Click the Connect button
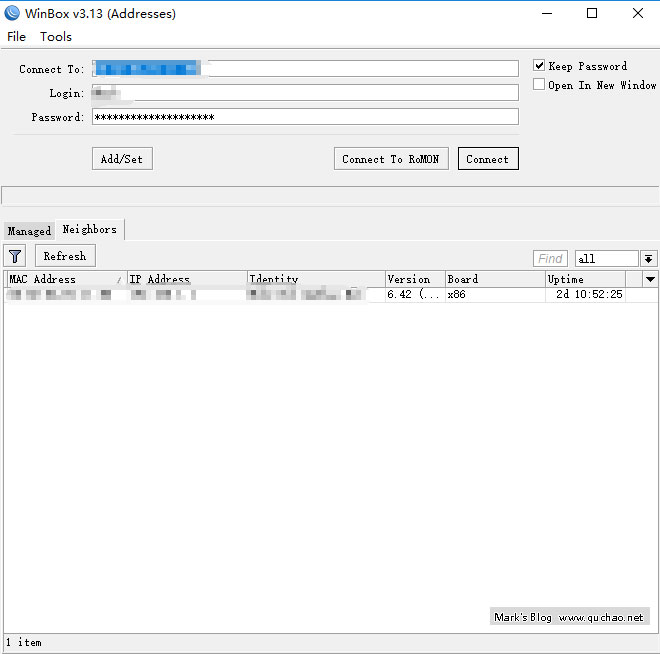The image size is (660, 654). (488, 159)
